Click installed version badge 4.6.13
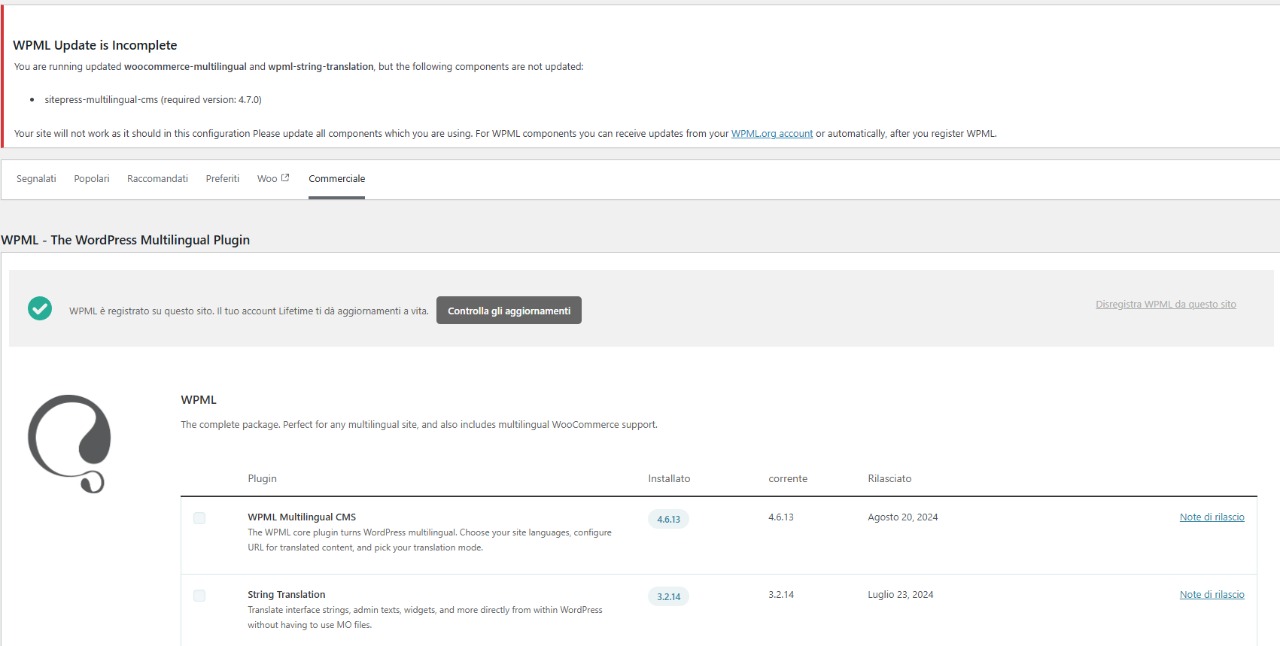This screenshot has height=646, width=1280. click(668, 519)
